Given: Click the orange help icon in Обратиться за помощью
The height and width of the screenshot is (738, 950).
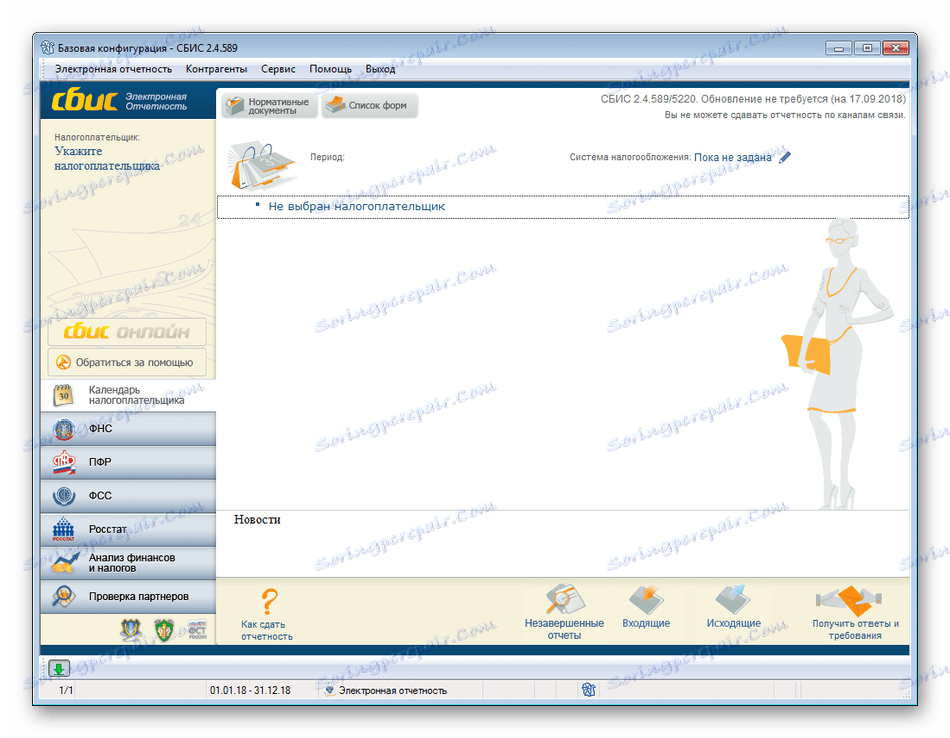Looking at the screenshot, I should [64, 362].
